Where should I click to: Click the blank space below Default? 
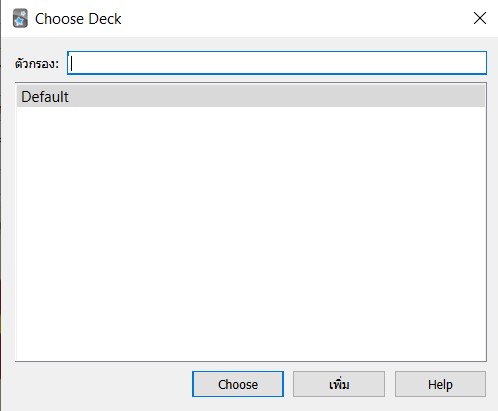point(251,233)
